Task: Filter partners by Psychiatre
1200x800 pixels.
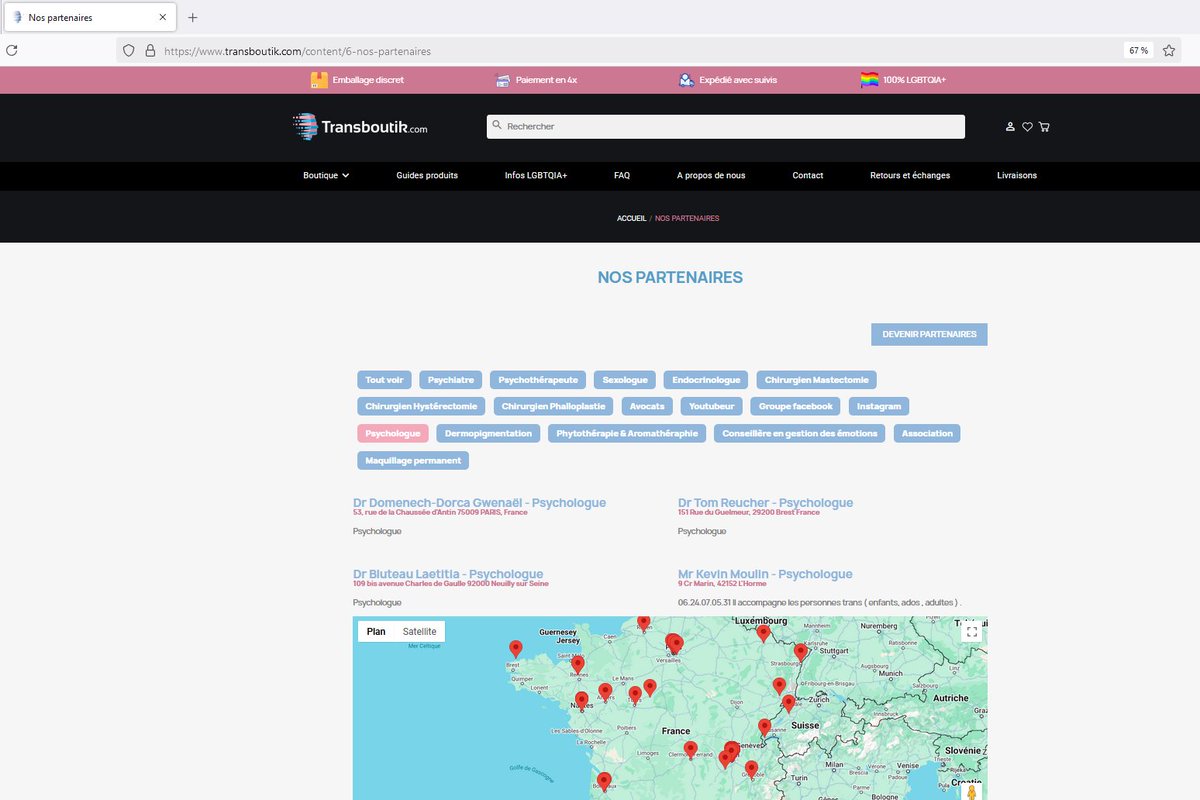Action: (x=451, y=380)
